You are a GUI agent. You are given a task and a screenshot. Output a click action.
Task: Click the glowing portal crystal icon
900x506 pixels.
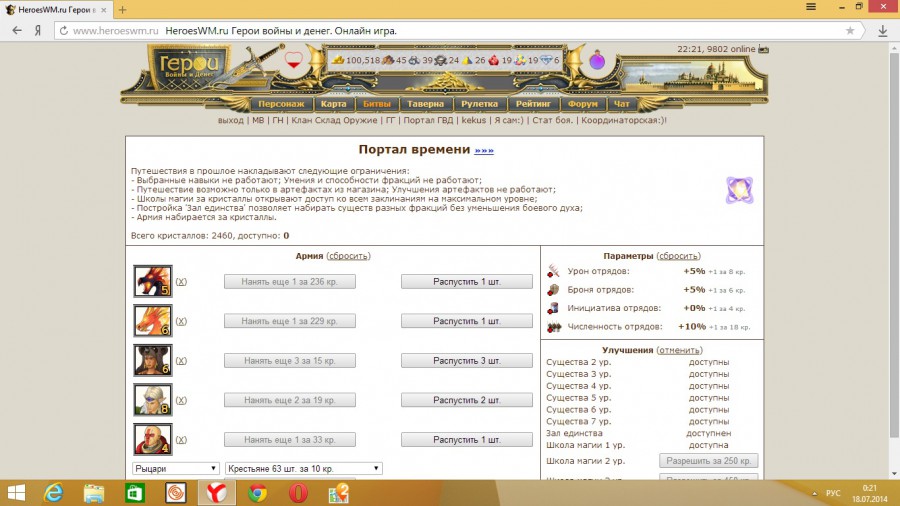click(739, 190)
